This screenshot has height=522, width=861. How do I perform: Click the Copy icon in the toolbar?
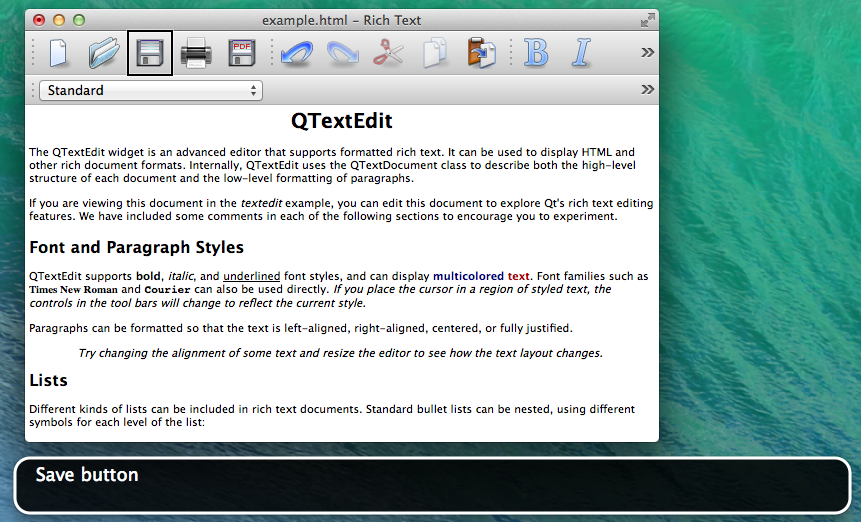[435, 53]
